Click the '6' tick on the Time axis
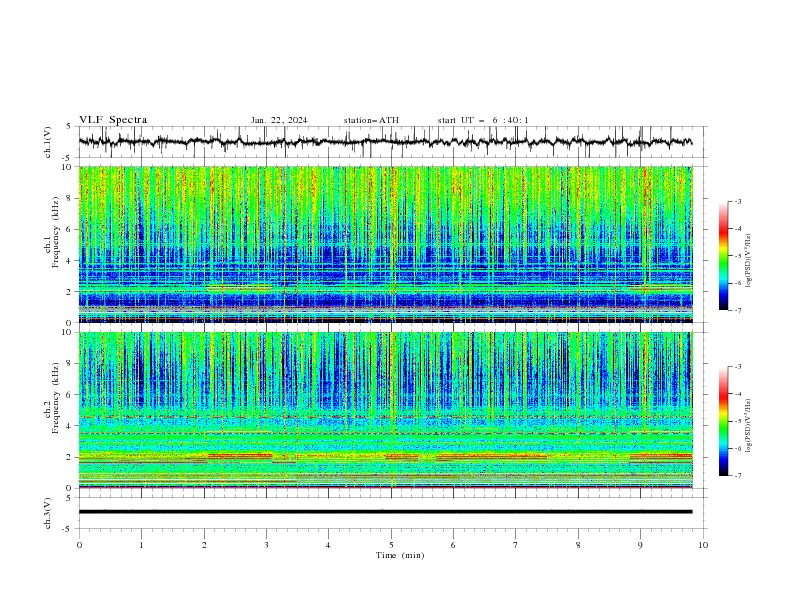Screen dimensions: 792x612 pyautogui.click(x=453, y=545)
